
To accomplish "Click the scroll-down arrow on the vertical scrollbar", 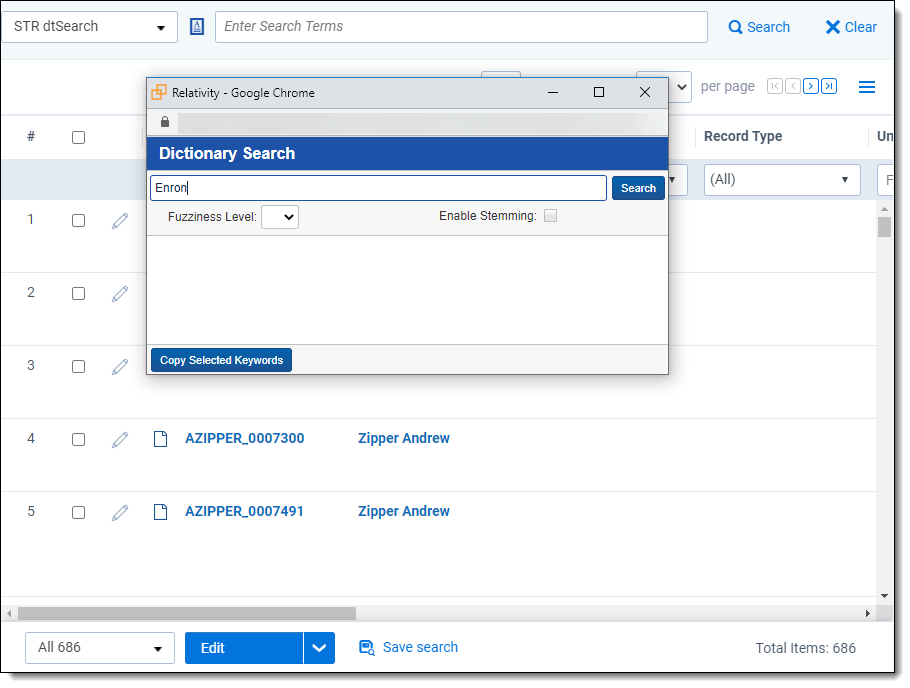I will point(884,596).
